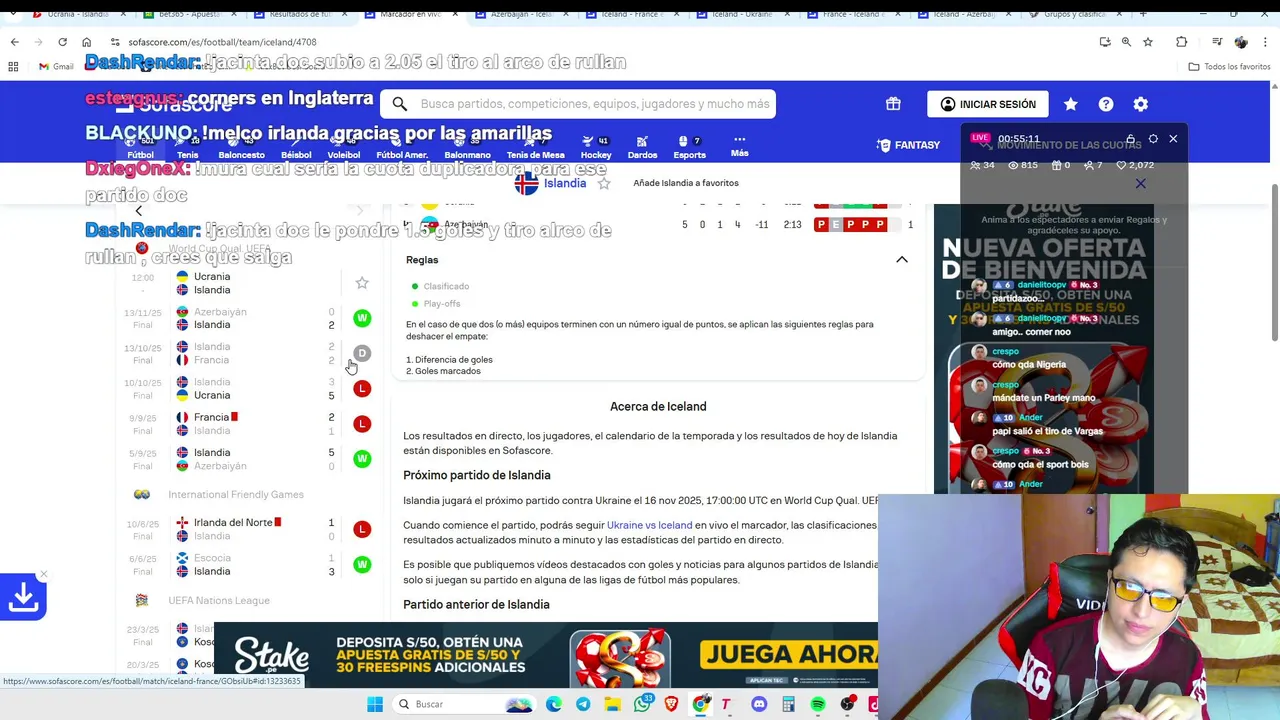Open Islandia vs Ucrania 10/10/25 match
1280x720 pixels.
click(x=248, y=388)
